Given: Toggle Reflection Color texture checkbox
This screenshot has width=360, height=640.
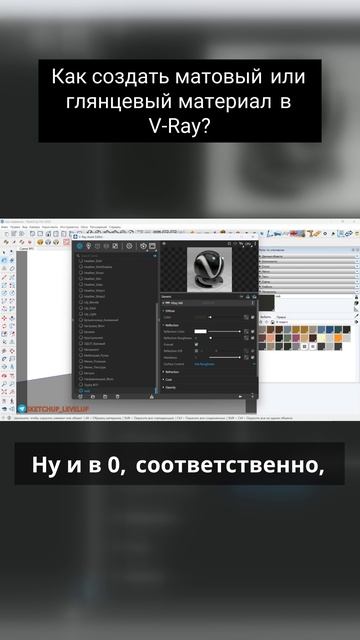Looking at the screenshot, I should click(x=253, y=331).
